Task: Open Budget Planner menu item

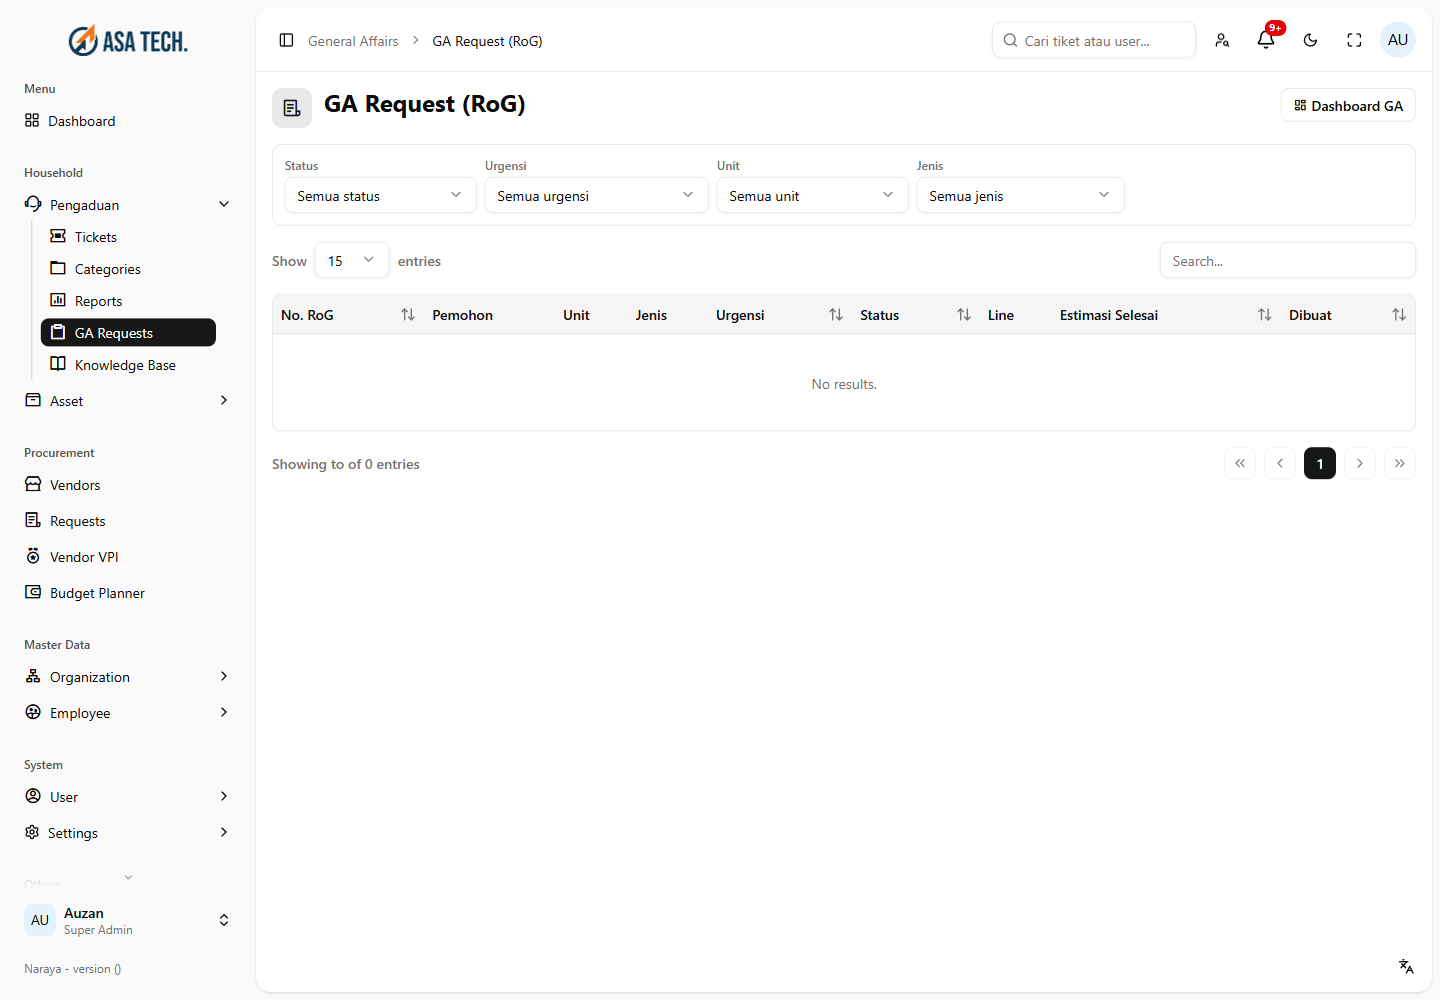Action: point(128,593)
